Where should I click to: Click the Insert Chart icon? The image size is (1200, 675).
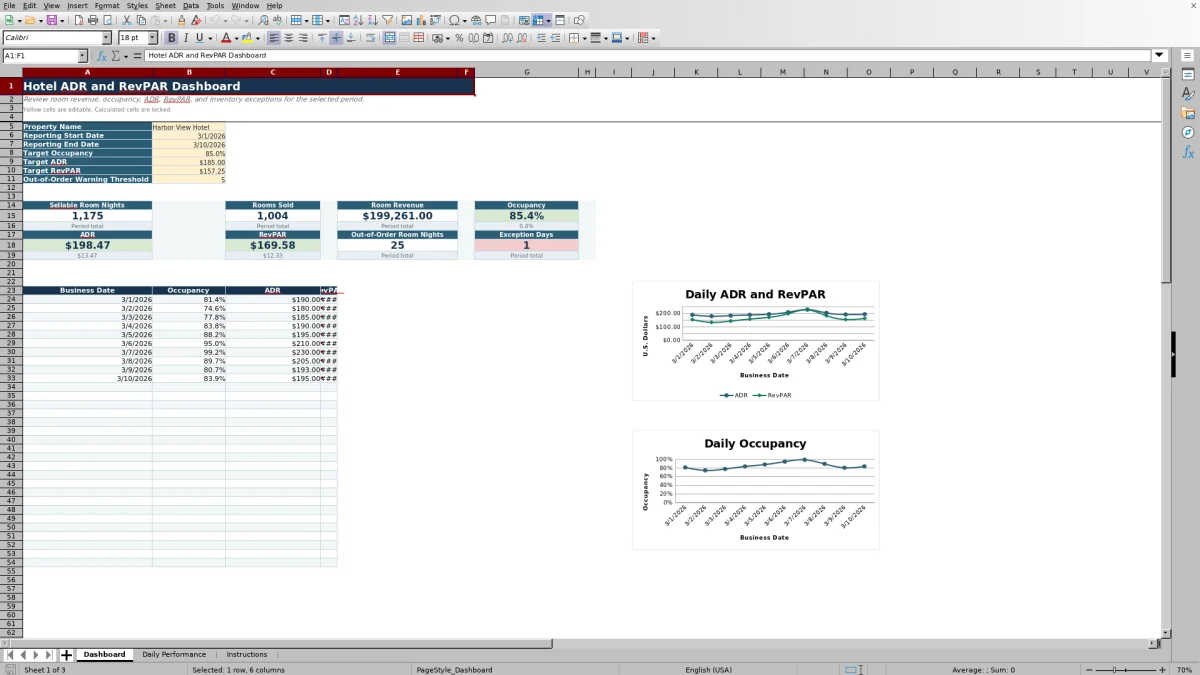click(x=420, y=20)
